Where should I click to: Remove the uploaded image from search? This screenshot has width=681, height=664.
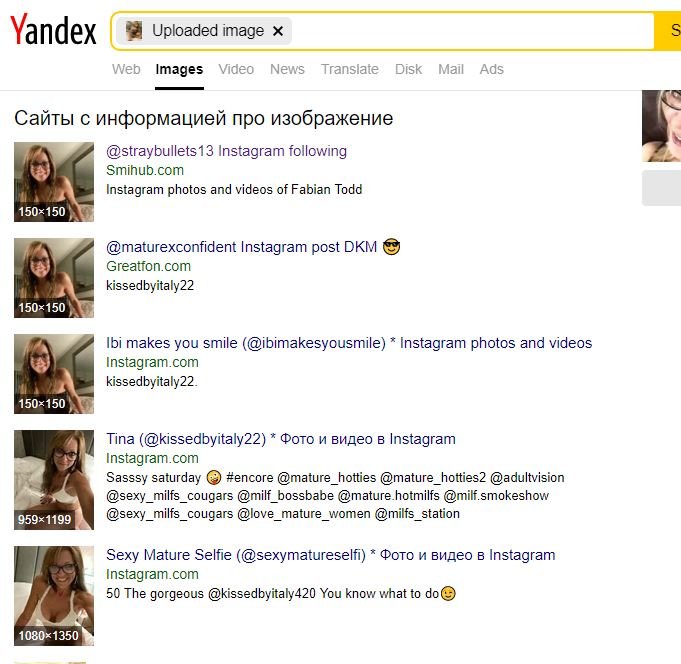point(278,31)
